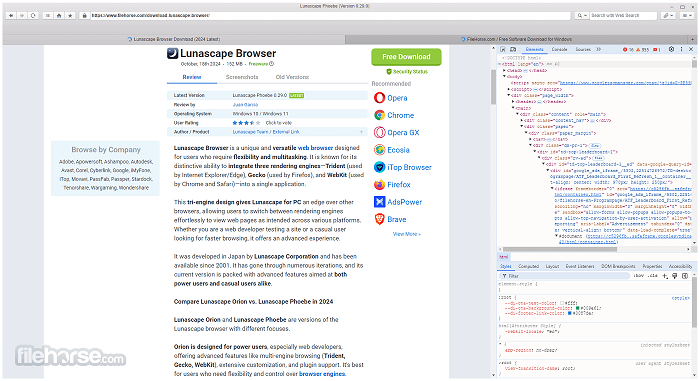Open a new tab with plus button
The image size is (700, 381).
coord(692,39)
